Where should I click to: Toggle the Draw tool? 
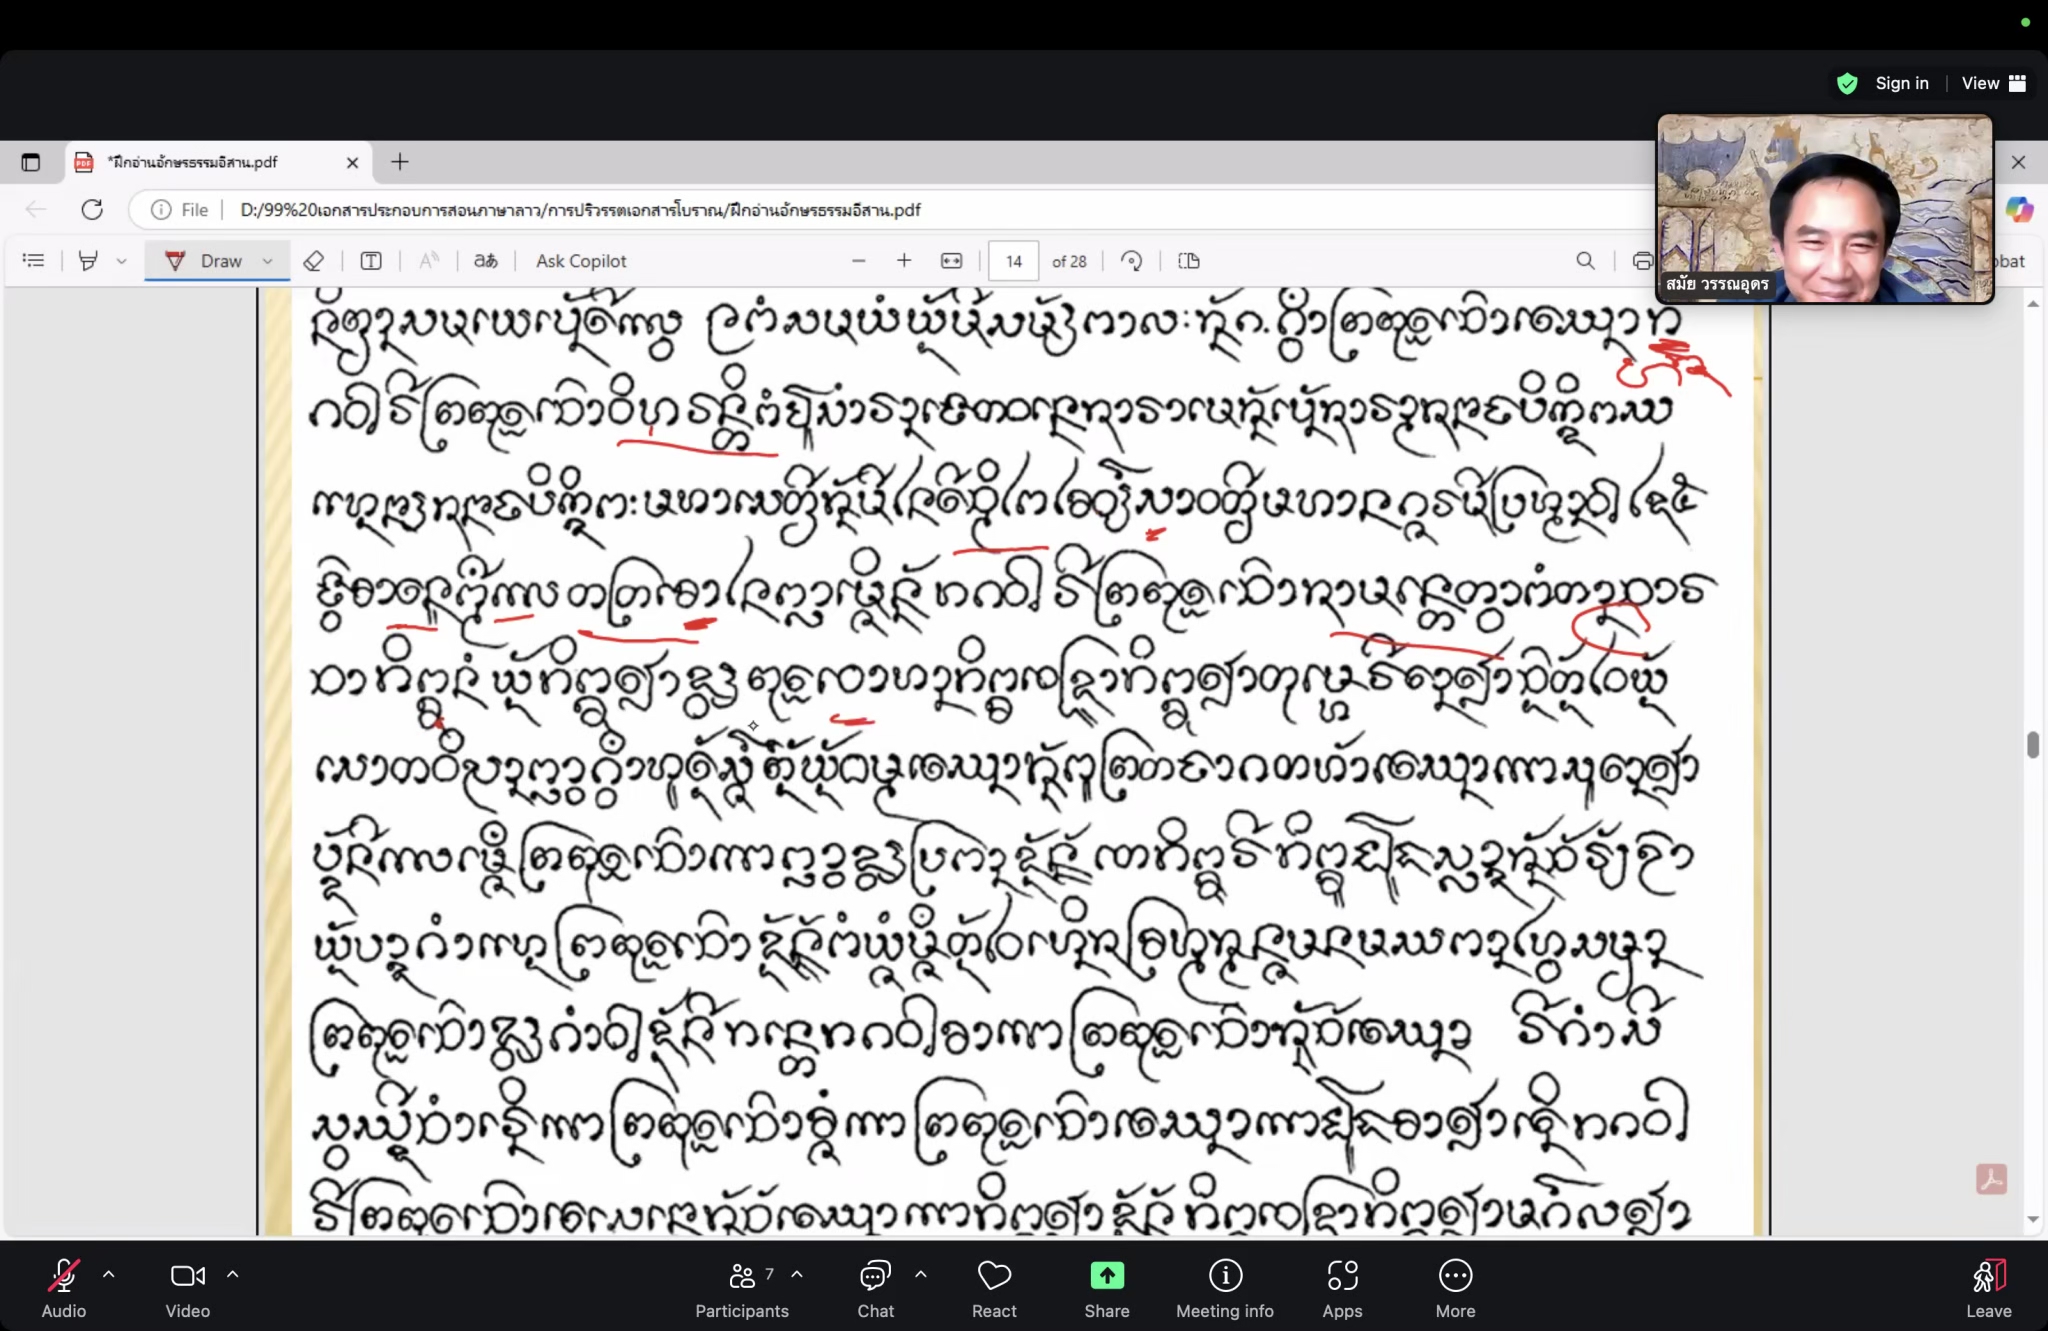[x=204, y=261]
